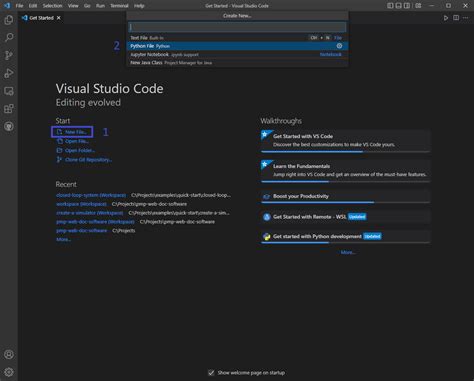Viewport: 474px width, 381px height.
Task: Open recent gmp-web-doc-software (Workspace) entry
Action: pos(95,222)
